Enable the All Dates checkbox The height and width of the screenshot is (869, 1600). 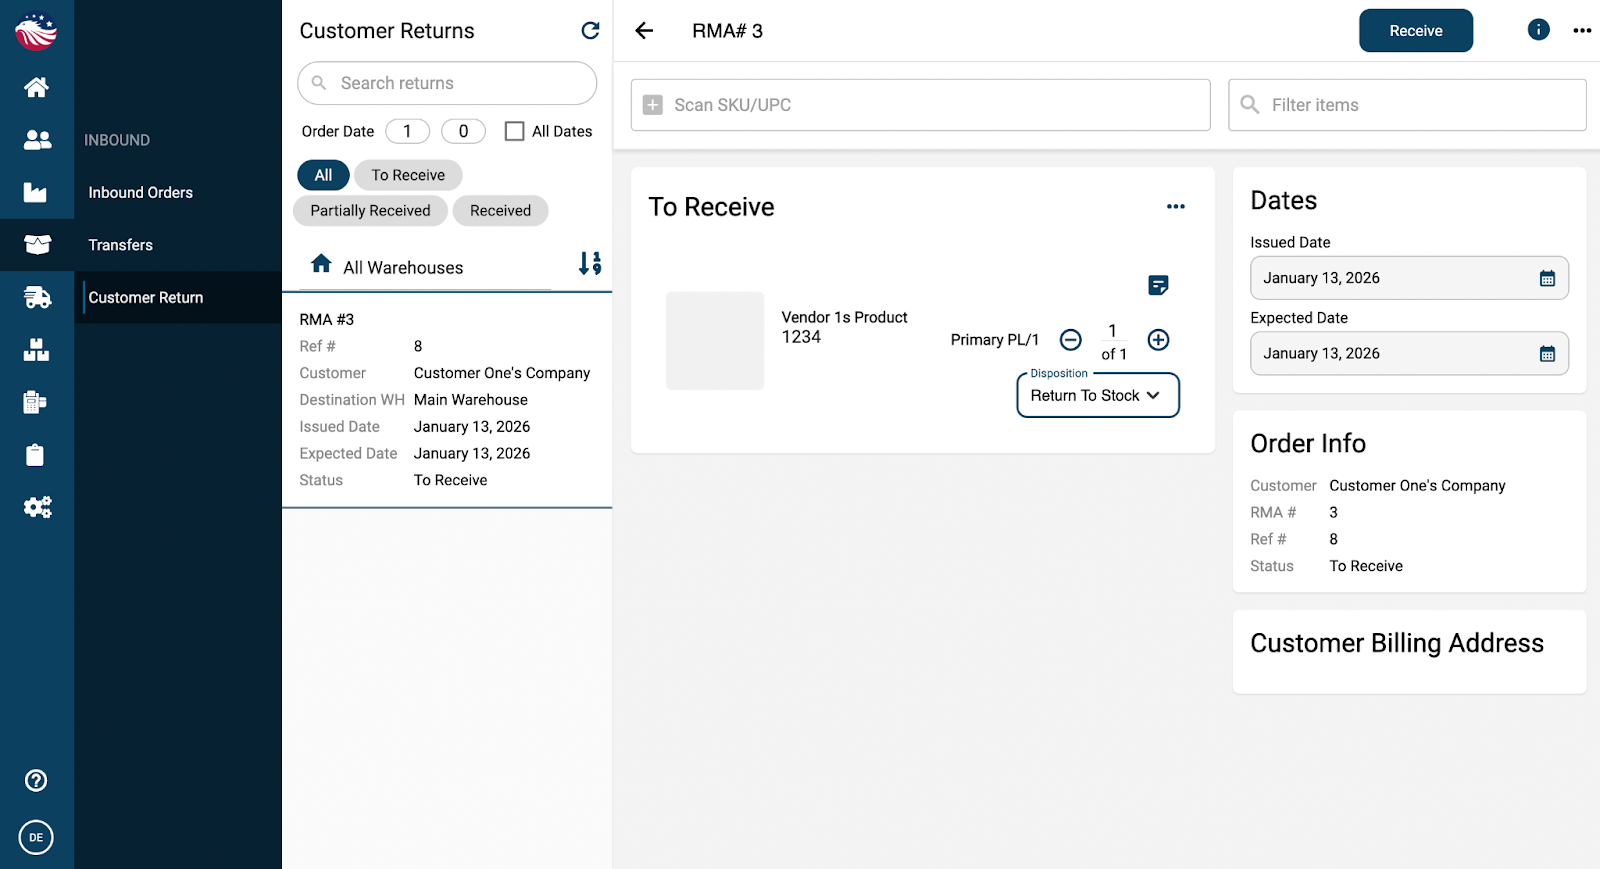tap(515, 131)
